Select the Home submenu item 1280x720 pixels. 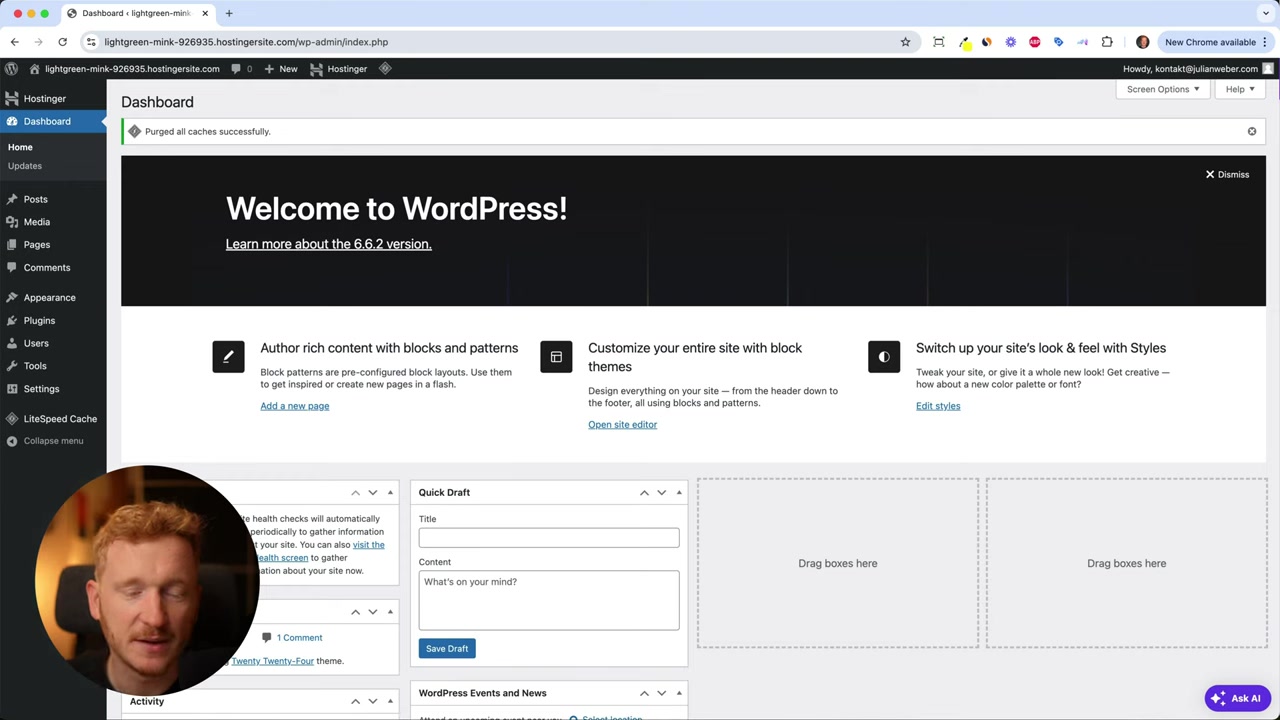(20, 147)
